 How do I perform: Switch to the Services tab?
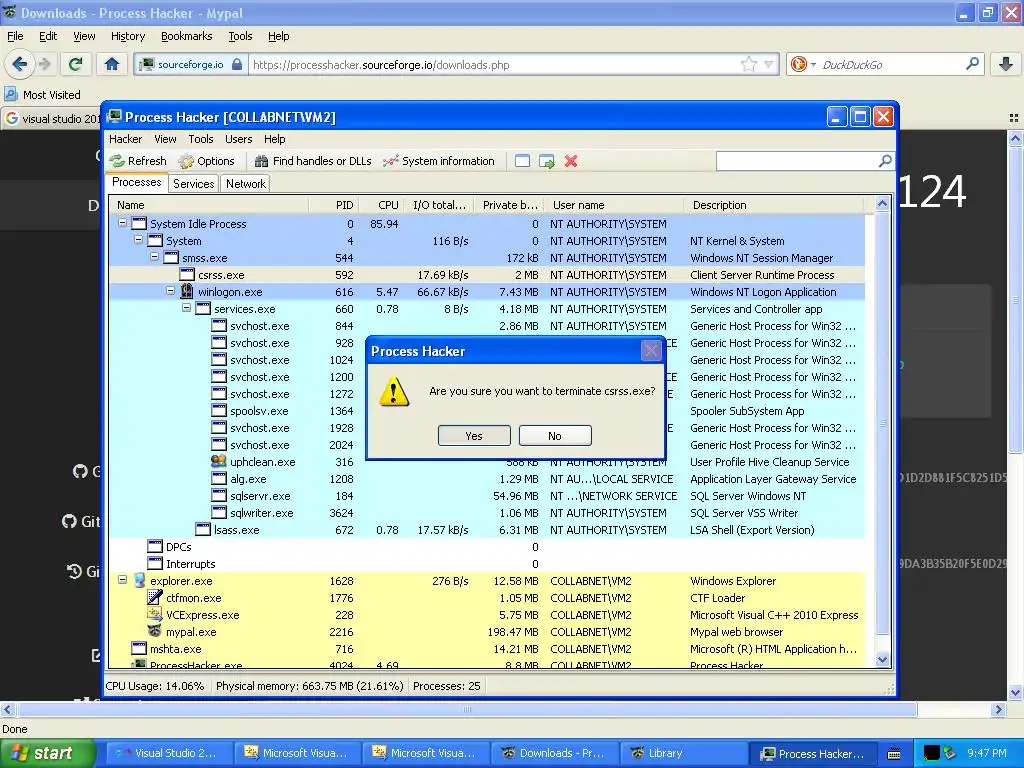point(193,184)
